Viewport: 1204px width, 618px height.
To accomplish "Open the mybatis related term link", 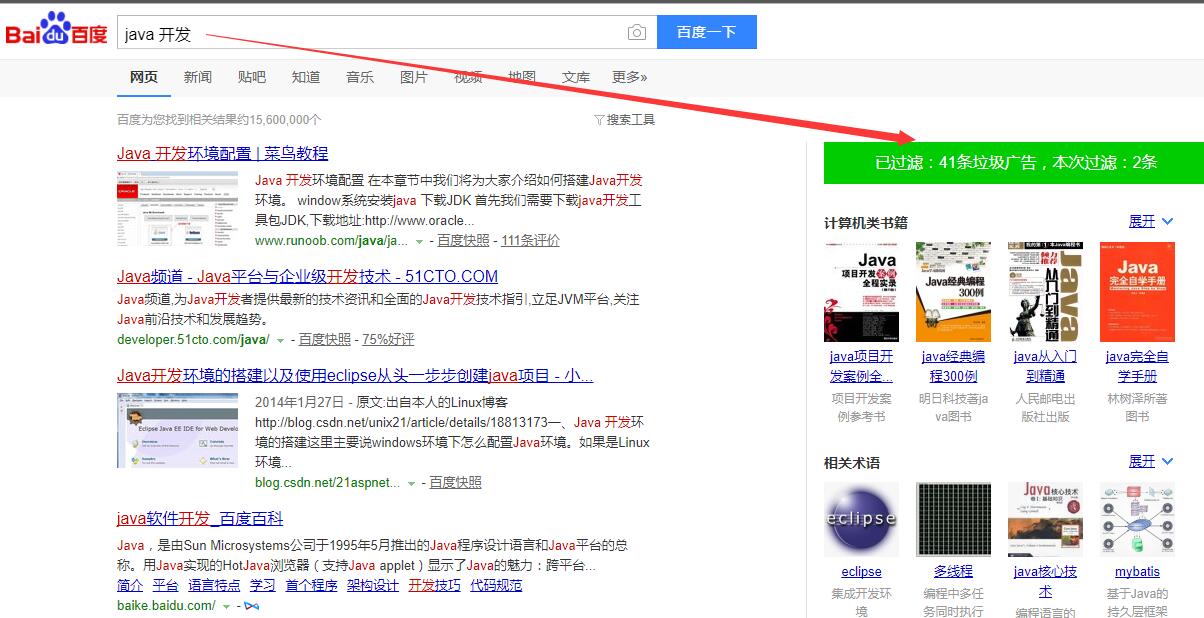I will [1137, 572].
